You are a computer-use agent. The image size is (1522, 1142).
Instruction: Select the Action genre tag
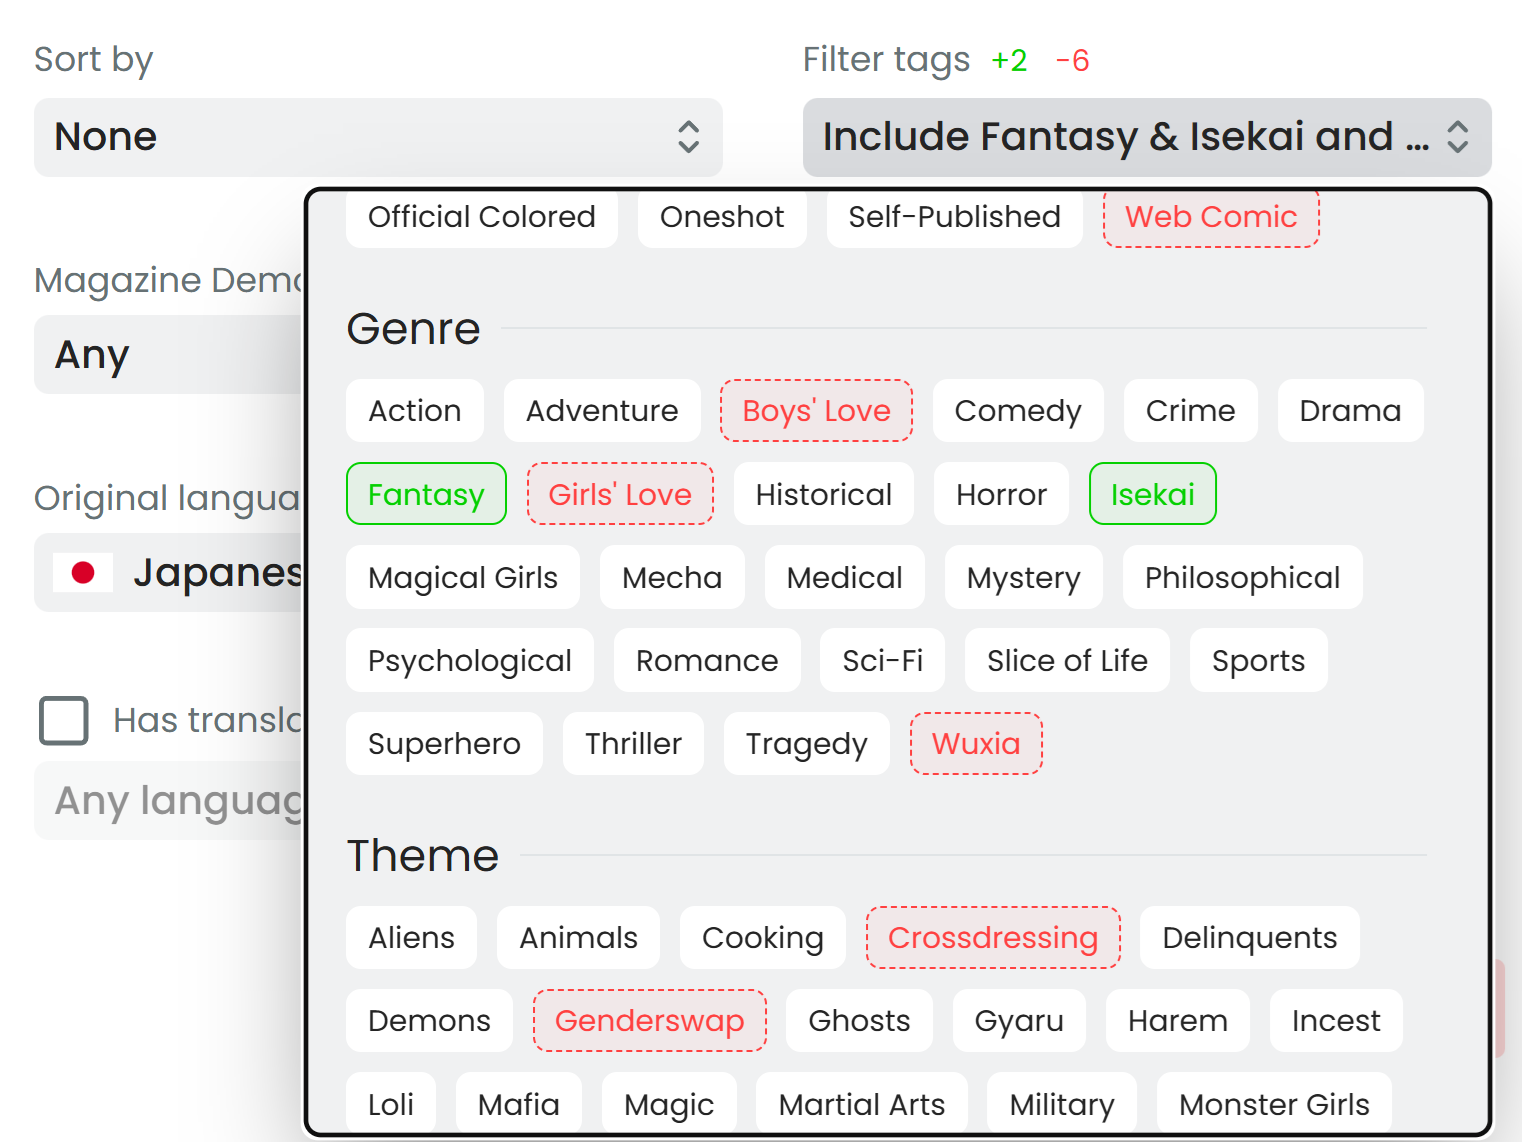[414, 411]
